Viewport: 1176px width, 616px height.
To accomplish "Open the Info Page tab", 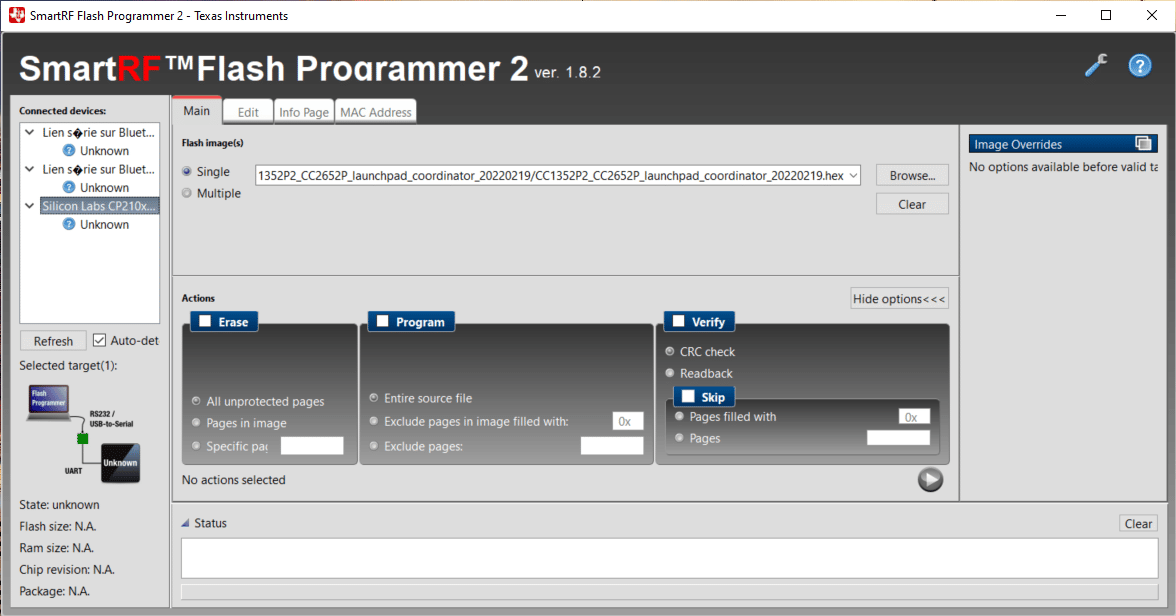I will point(304,112).
